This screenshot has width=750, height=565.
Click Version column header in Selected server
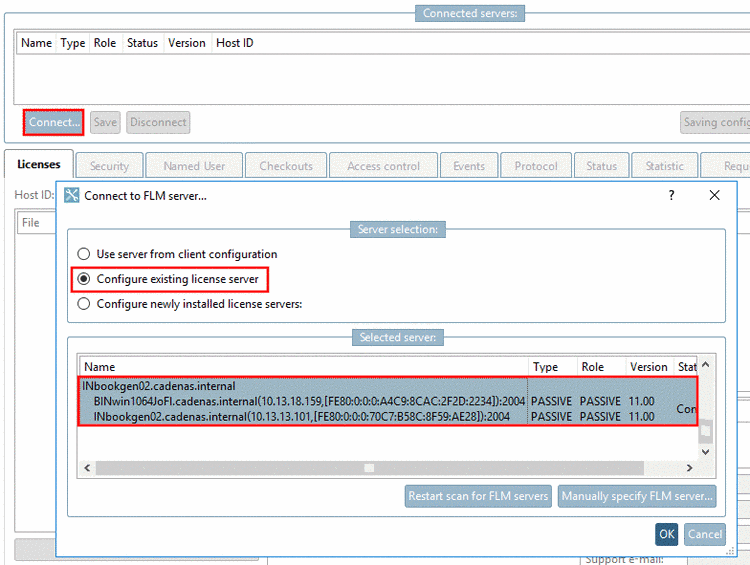coord(650,367)
